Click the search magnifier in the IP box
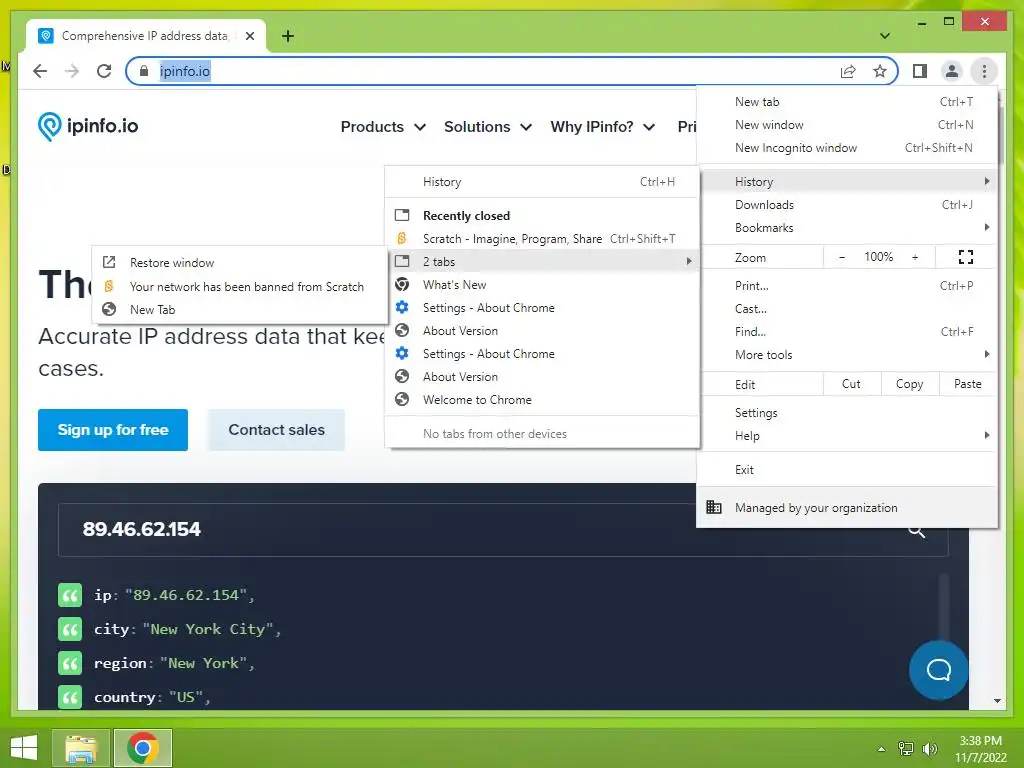 pos(917,531)
